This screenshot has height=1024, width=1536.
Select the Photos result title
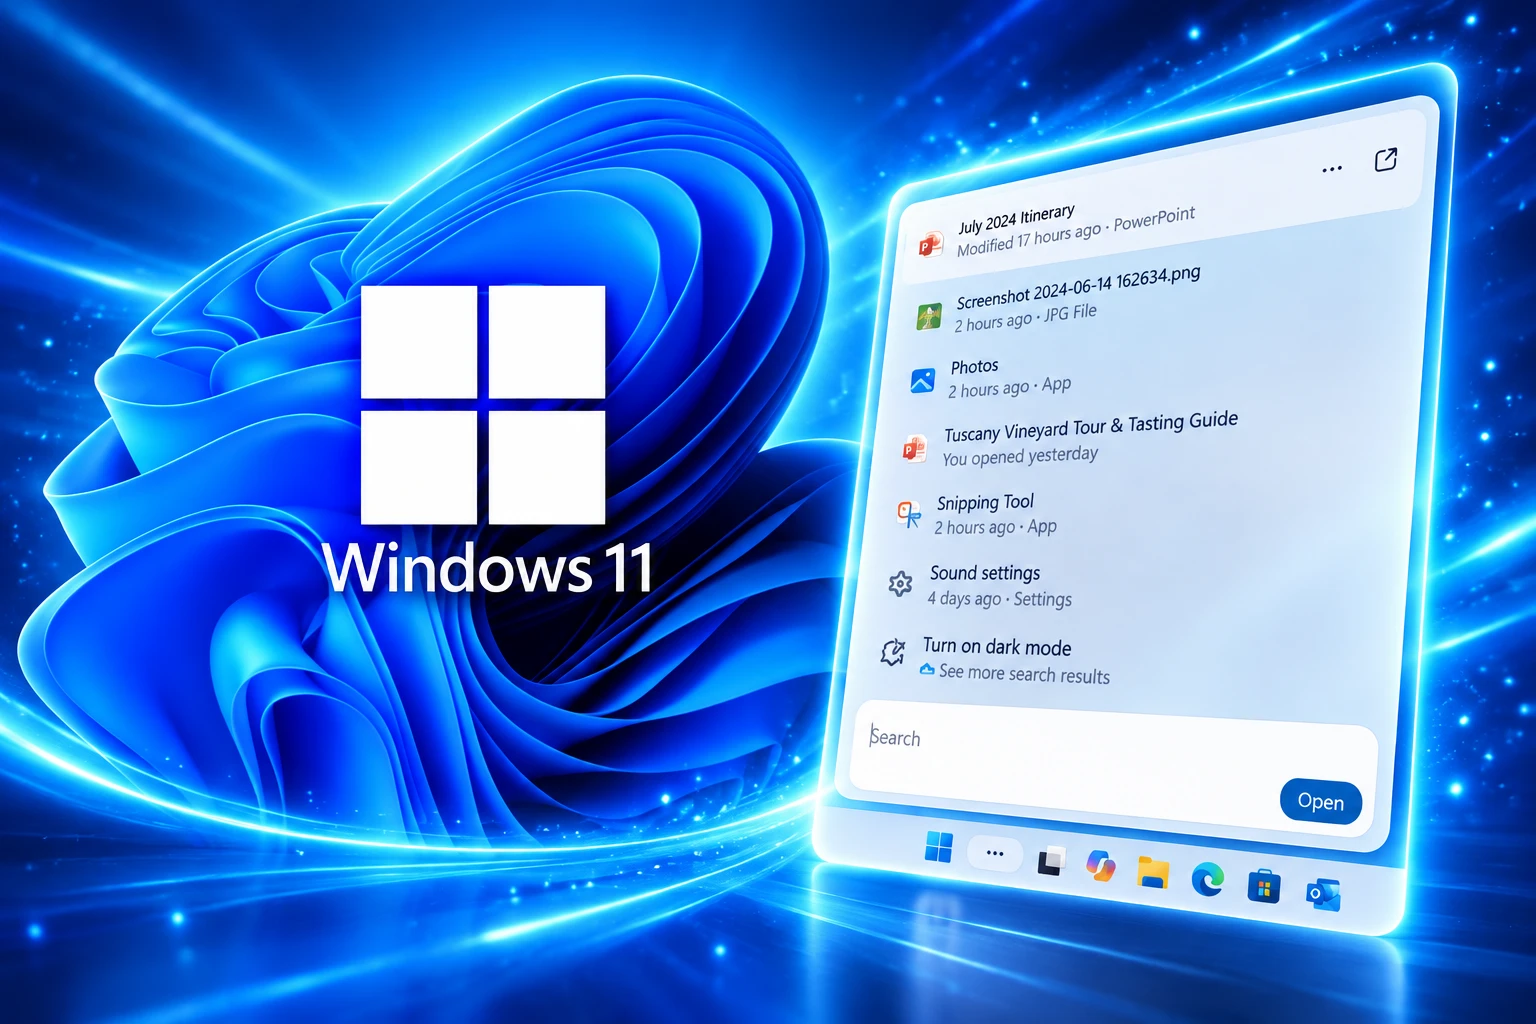coord(975,367)
